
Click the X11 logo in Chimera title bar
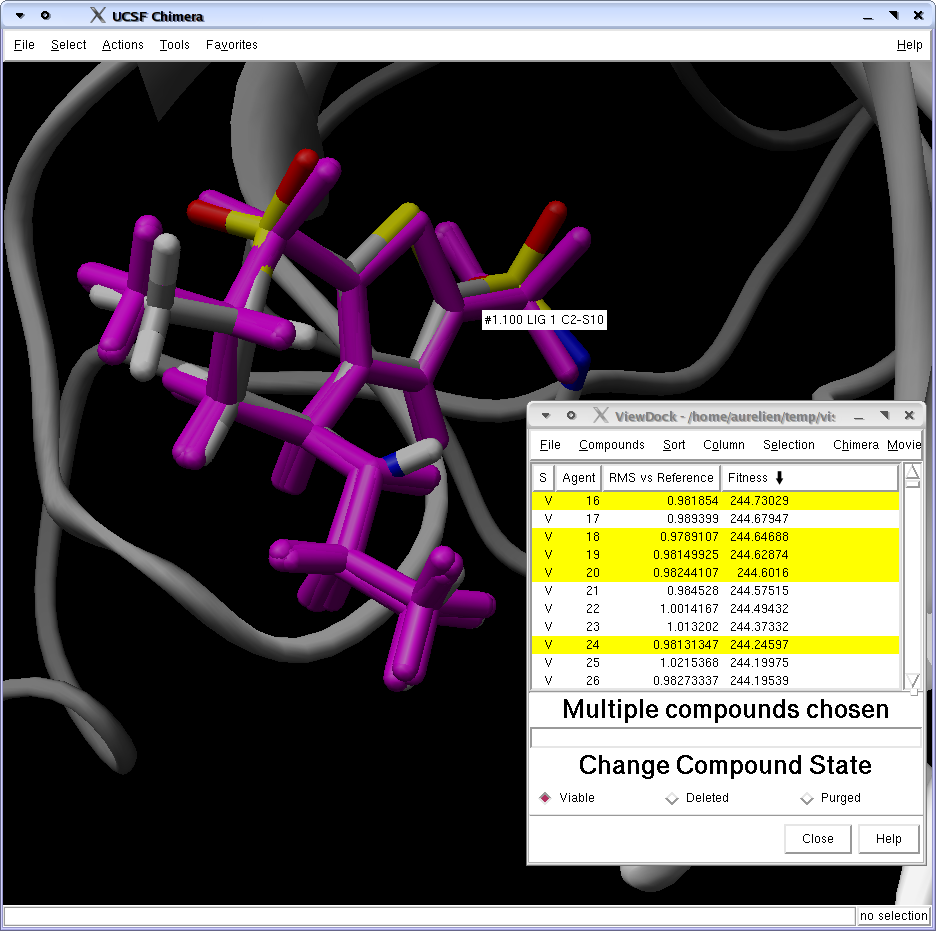click(x=97, y=16)
